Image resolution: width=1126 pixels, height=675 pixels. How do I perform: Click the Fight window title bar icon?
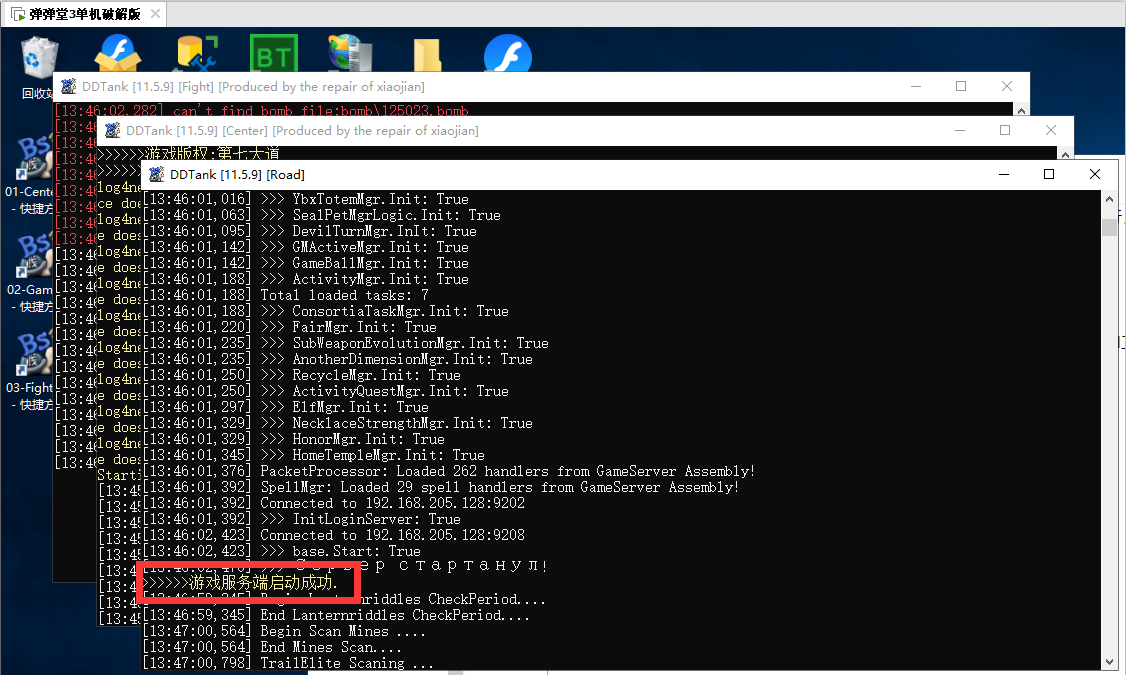[x=68, y=87]
